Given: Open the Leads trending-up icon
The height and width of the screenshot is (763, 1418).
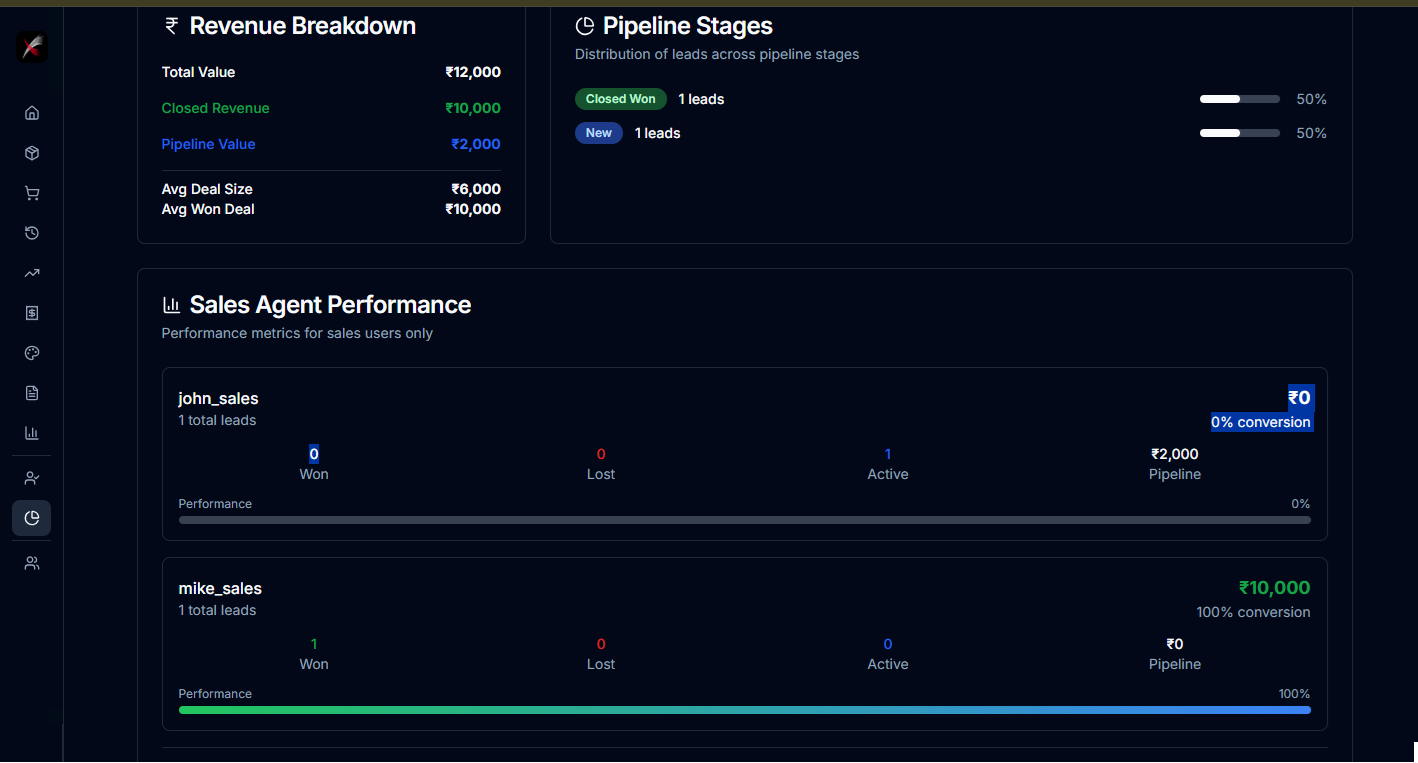Looking at the screenshot, I should 31,273.
